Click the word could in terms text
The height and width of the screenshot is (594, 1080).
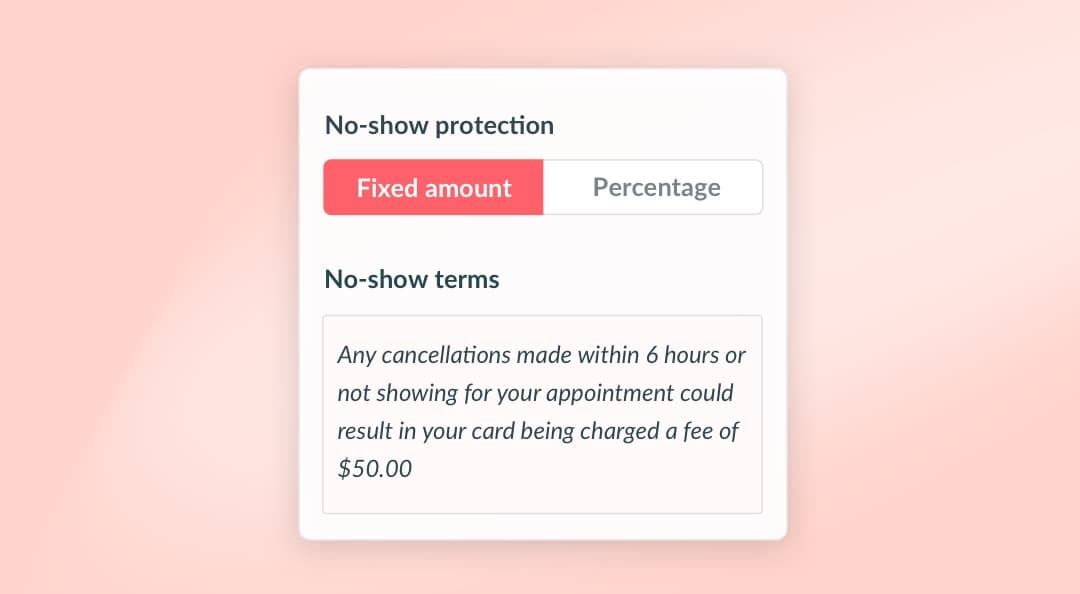coord(707,393)
